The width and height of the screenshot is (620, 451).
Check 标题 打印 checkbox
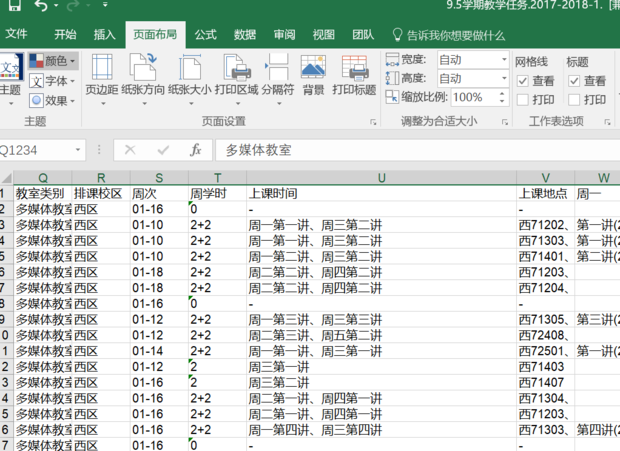tap(574, 100)
